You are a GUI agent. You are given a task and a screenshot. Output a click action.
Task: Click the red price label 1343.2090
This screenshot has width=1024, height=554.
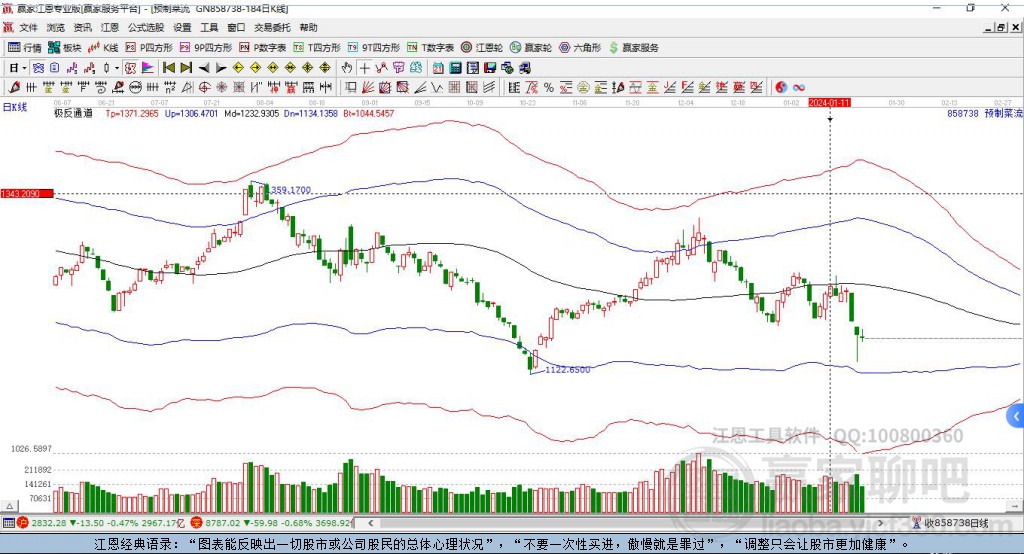tap(27, 193)
